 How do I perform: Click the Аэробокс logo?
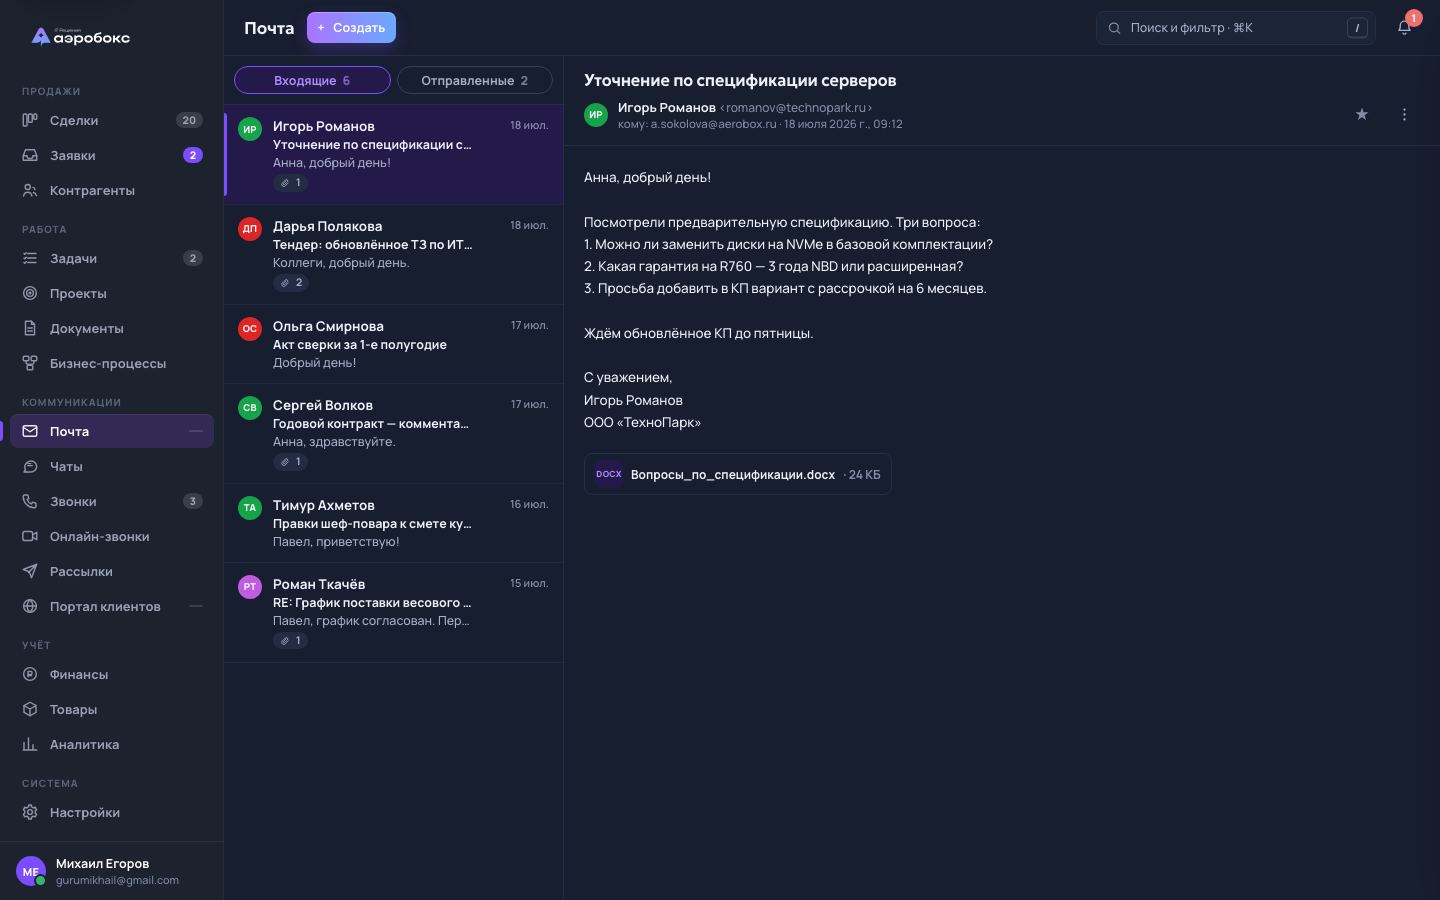[81, 37]
